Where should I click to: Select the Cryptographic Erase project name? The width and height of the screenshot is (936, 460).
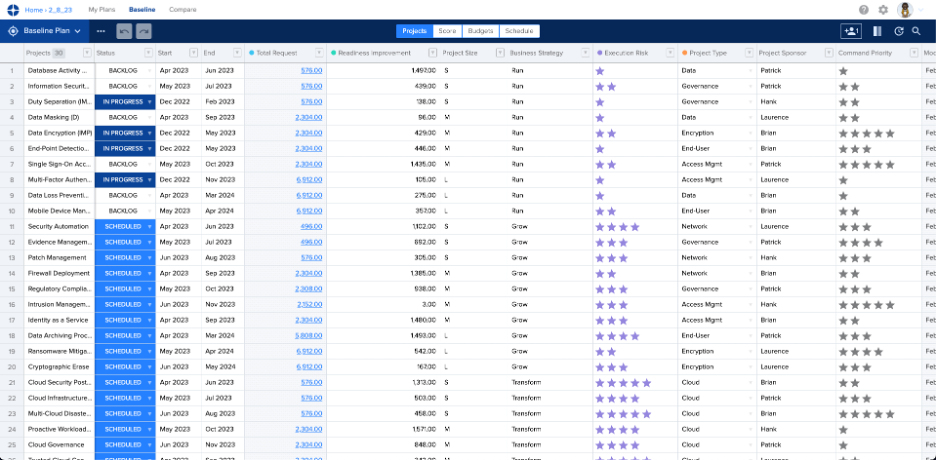(57, 367)
